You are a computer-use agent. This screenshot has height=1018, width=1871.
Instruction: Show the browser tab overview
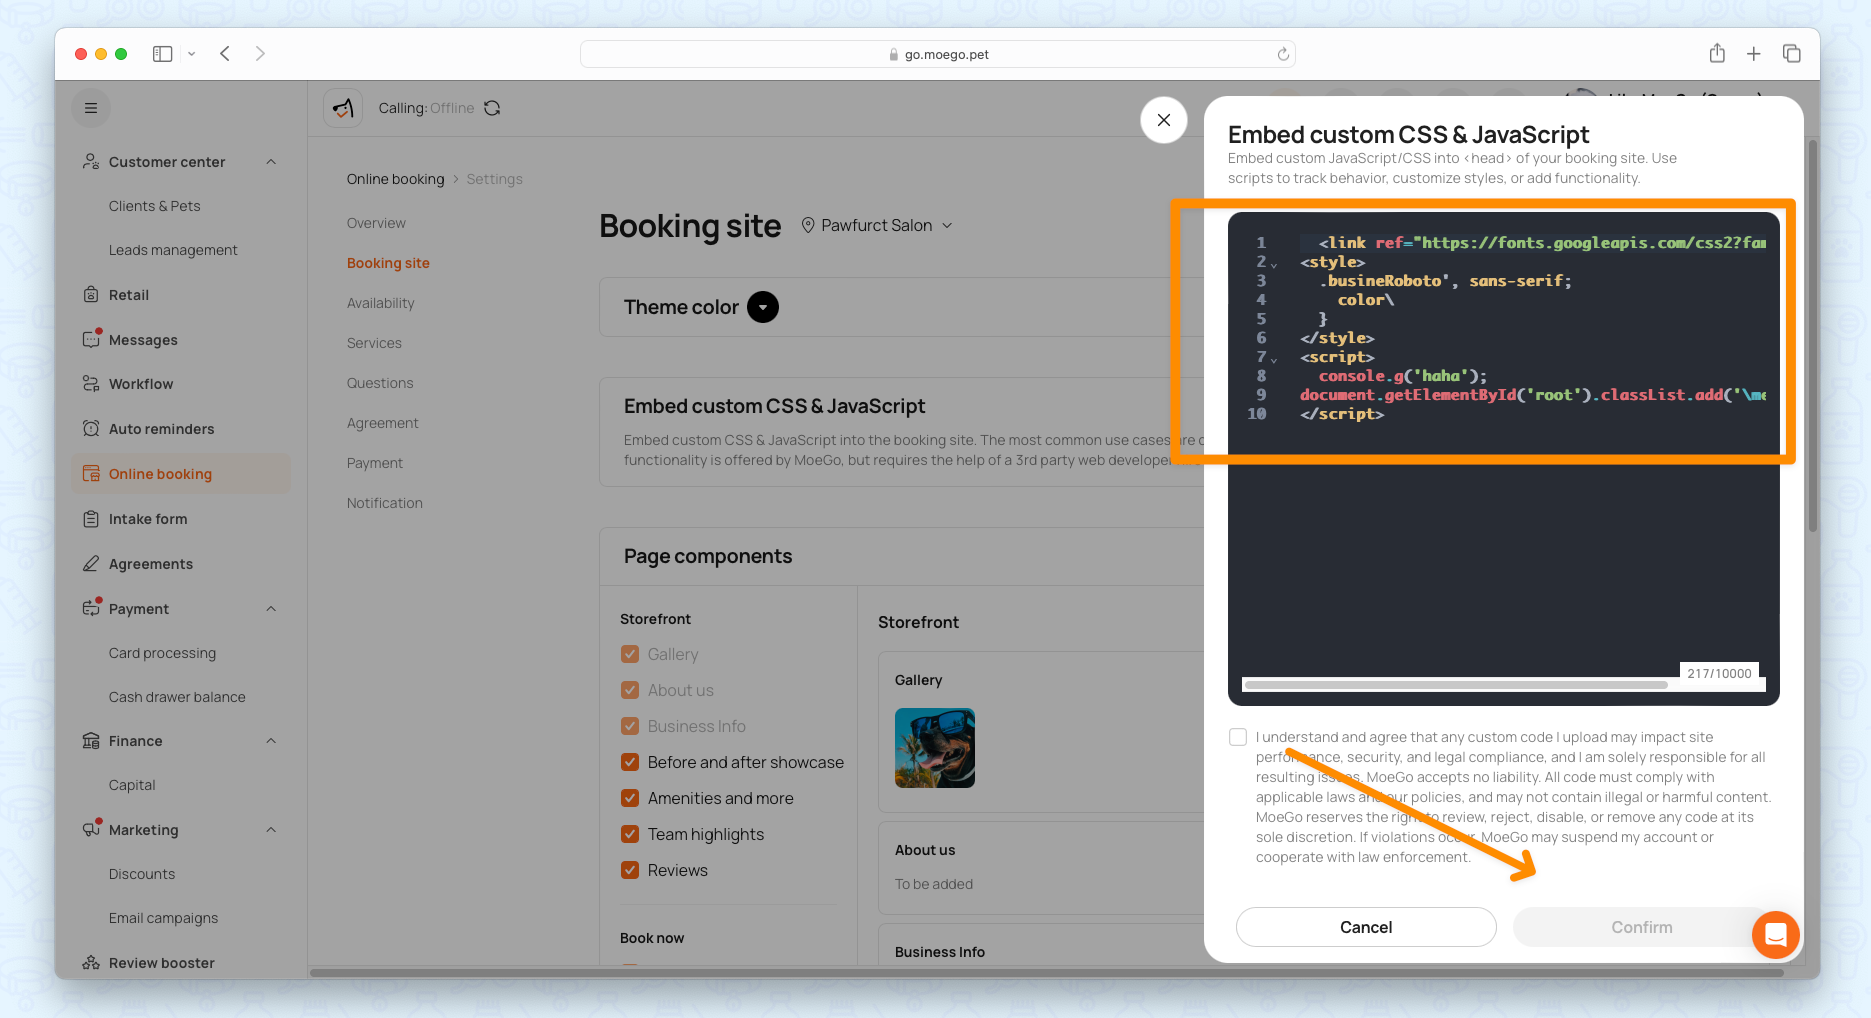(x=1792, y=54)
